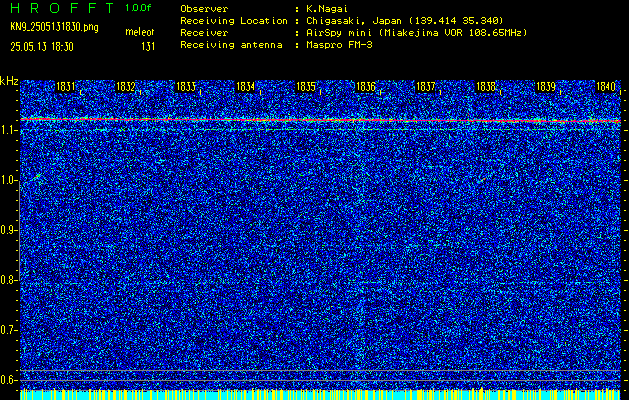629x400 pixels.
Task: Click the Observer name K.Nagai
Action: coord(325,9)
